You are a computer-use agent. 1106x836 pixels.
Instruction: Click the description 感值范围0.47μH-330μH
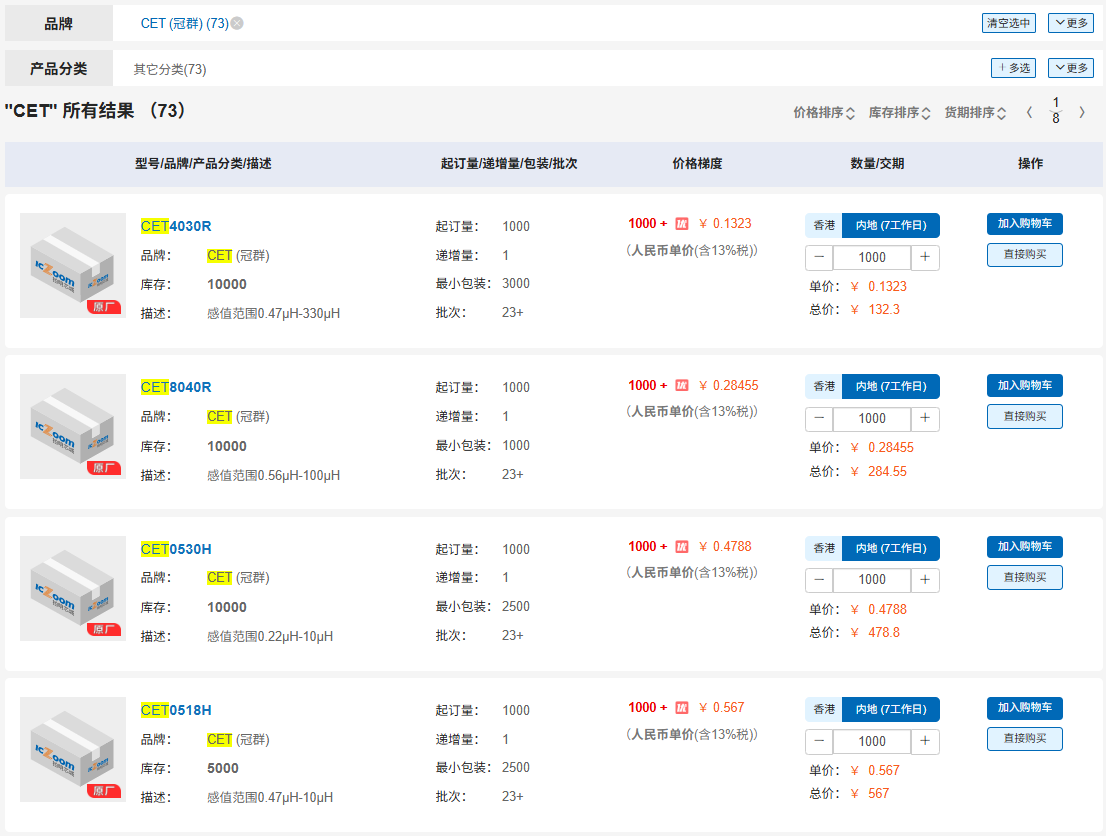tap(274, 313)
